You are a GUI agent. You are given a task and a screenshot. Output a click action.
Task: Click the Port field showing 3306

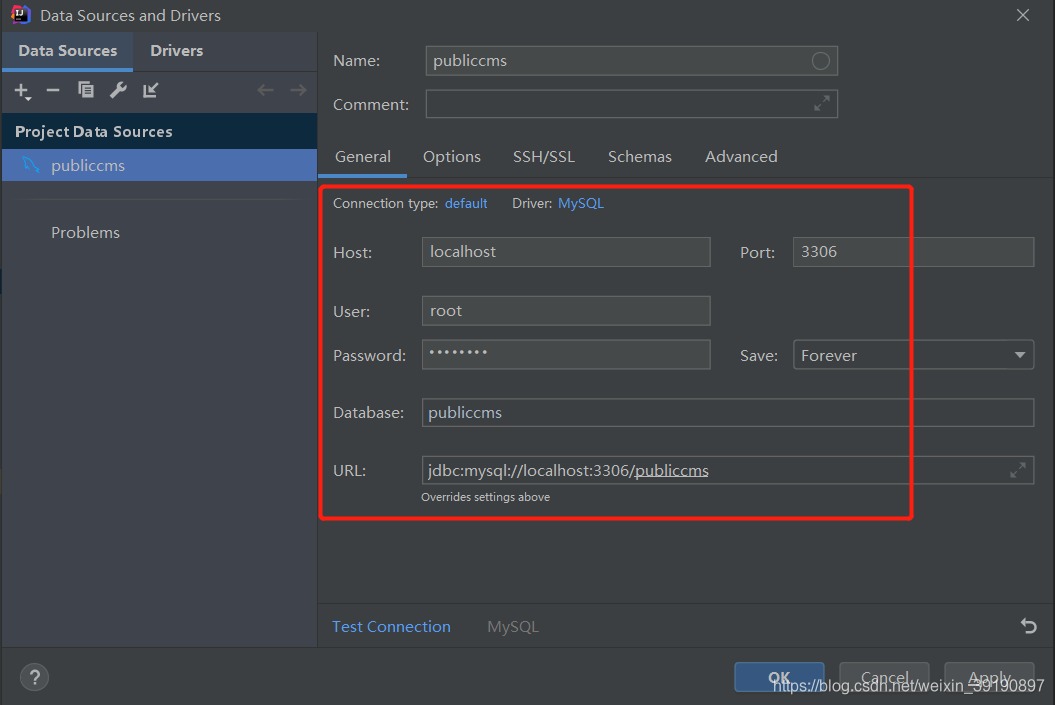[x=913, y=252]
